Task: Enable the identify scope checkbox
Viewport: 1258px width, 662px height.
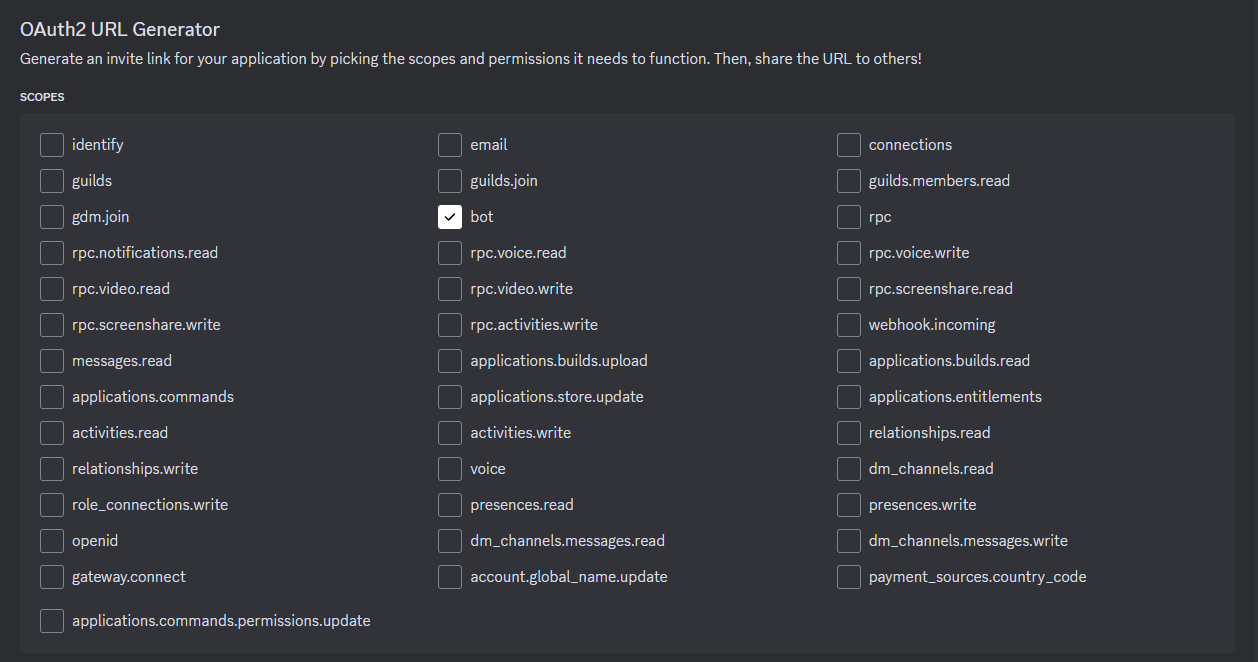Action: tap(52, 145)
